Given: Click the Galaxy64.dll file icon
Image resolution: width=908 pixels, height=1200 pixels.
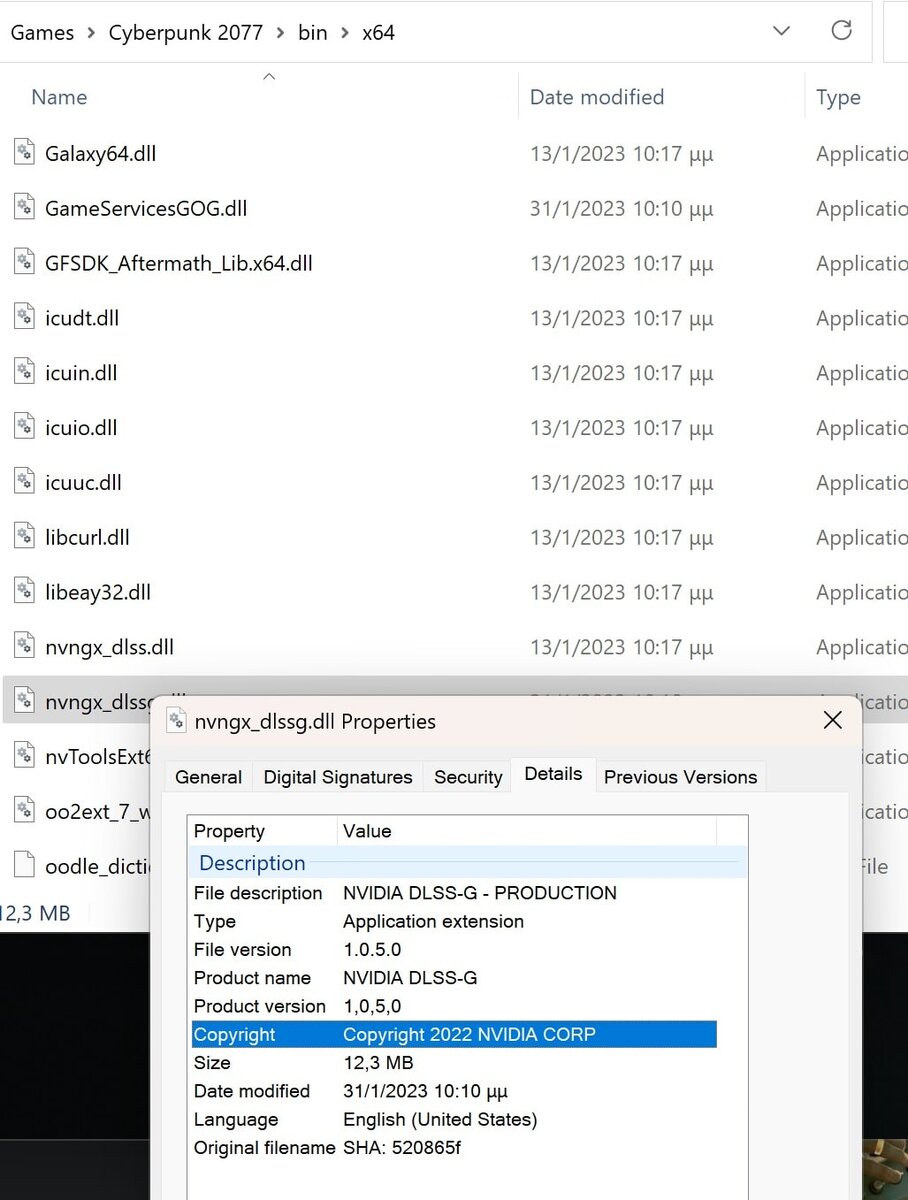Looking at the screenshot, I should 25,152.
